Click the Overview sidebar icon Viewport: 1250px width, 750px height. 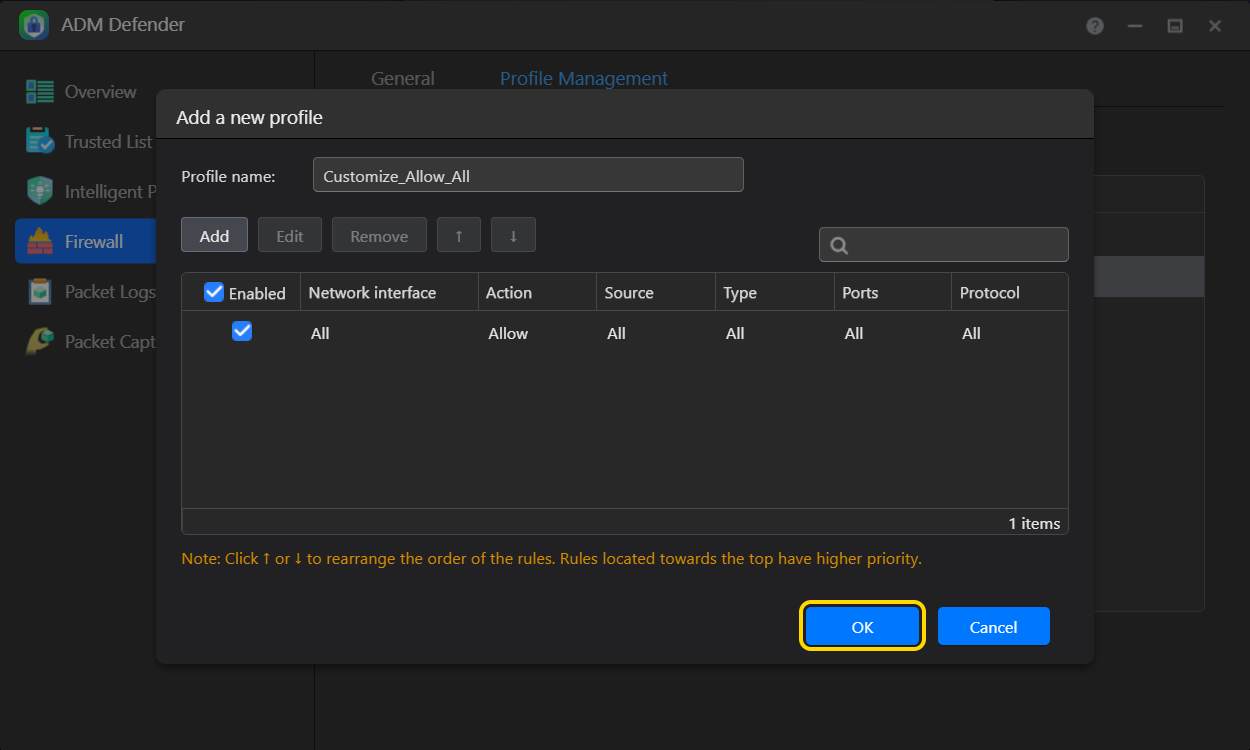click(x=40, y=92)
